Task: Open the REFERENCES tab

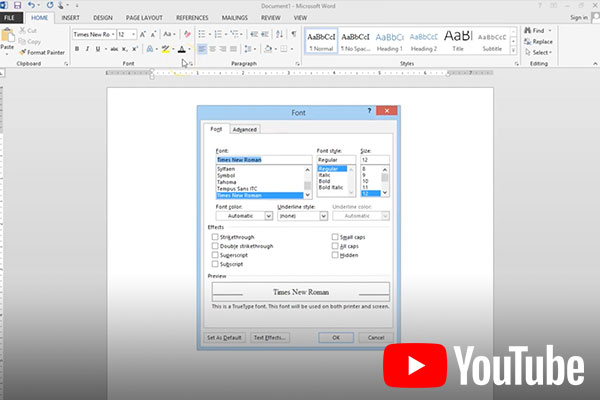Action: click(192, 18)
